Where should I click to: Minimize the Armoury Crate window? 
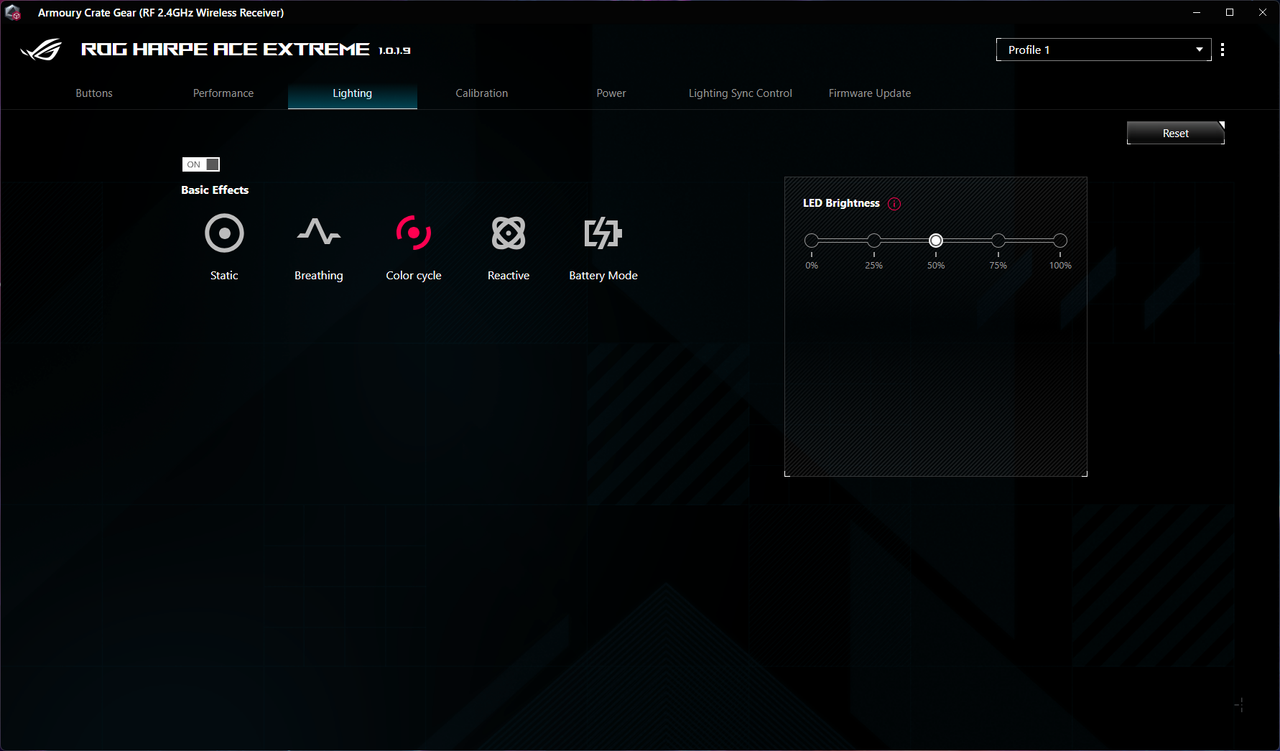pyautogui.click(x=1198, y=12)
